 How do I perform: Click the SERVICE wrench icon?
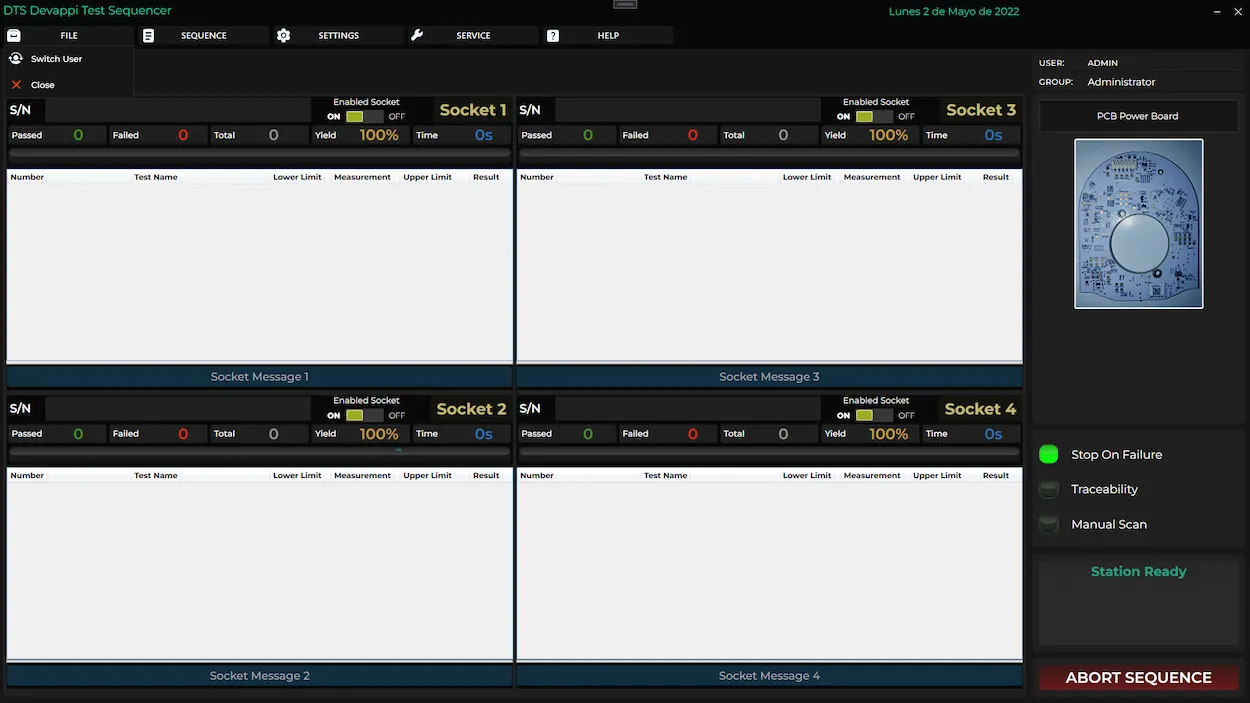[417, 35]
